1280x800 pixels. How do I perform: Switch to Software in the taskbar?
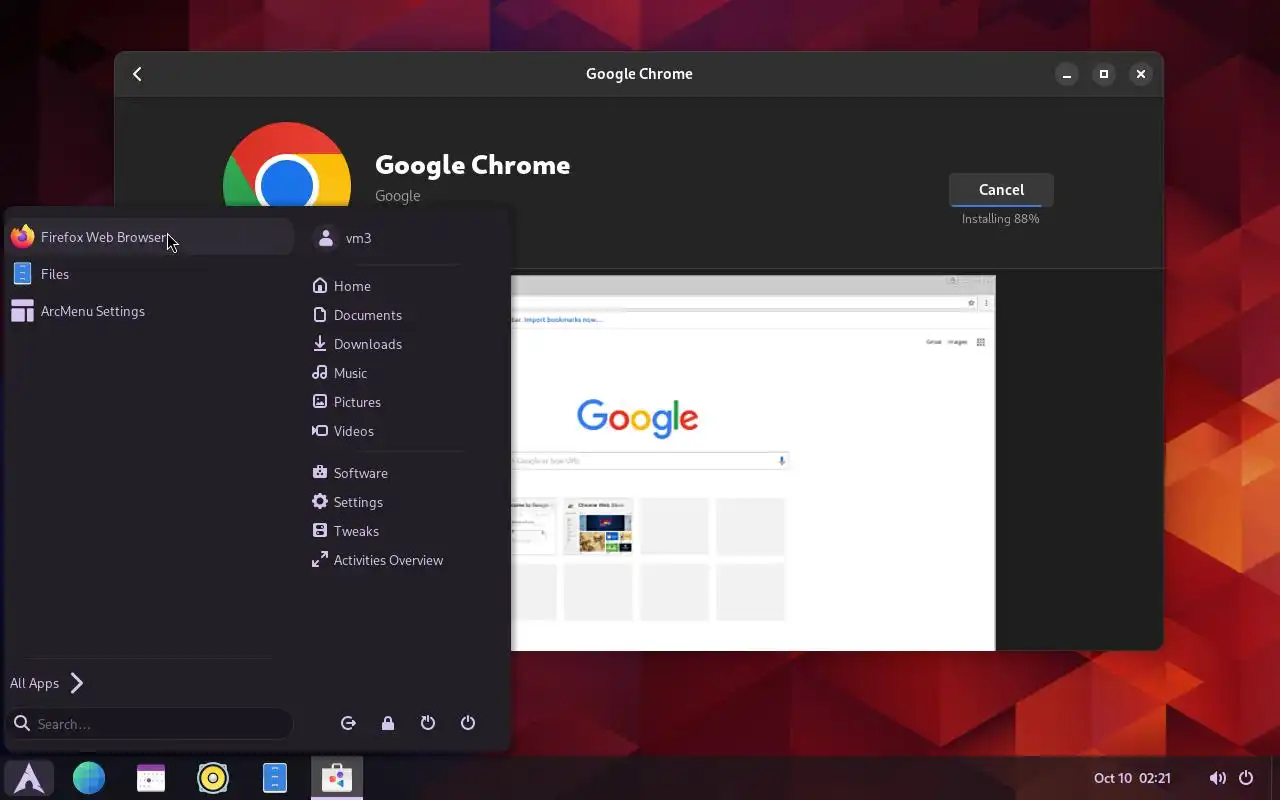[x=337, y=778]
